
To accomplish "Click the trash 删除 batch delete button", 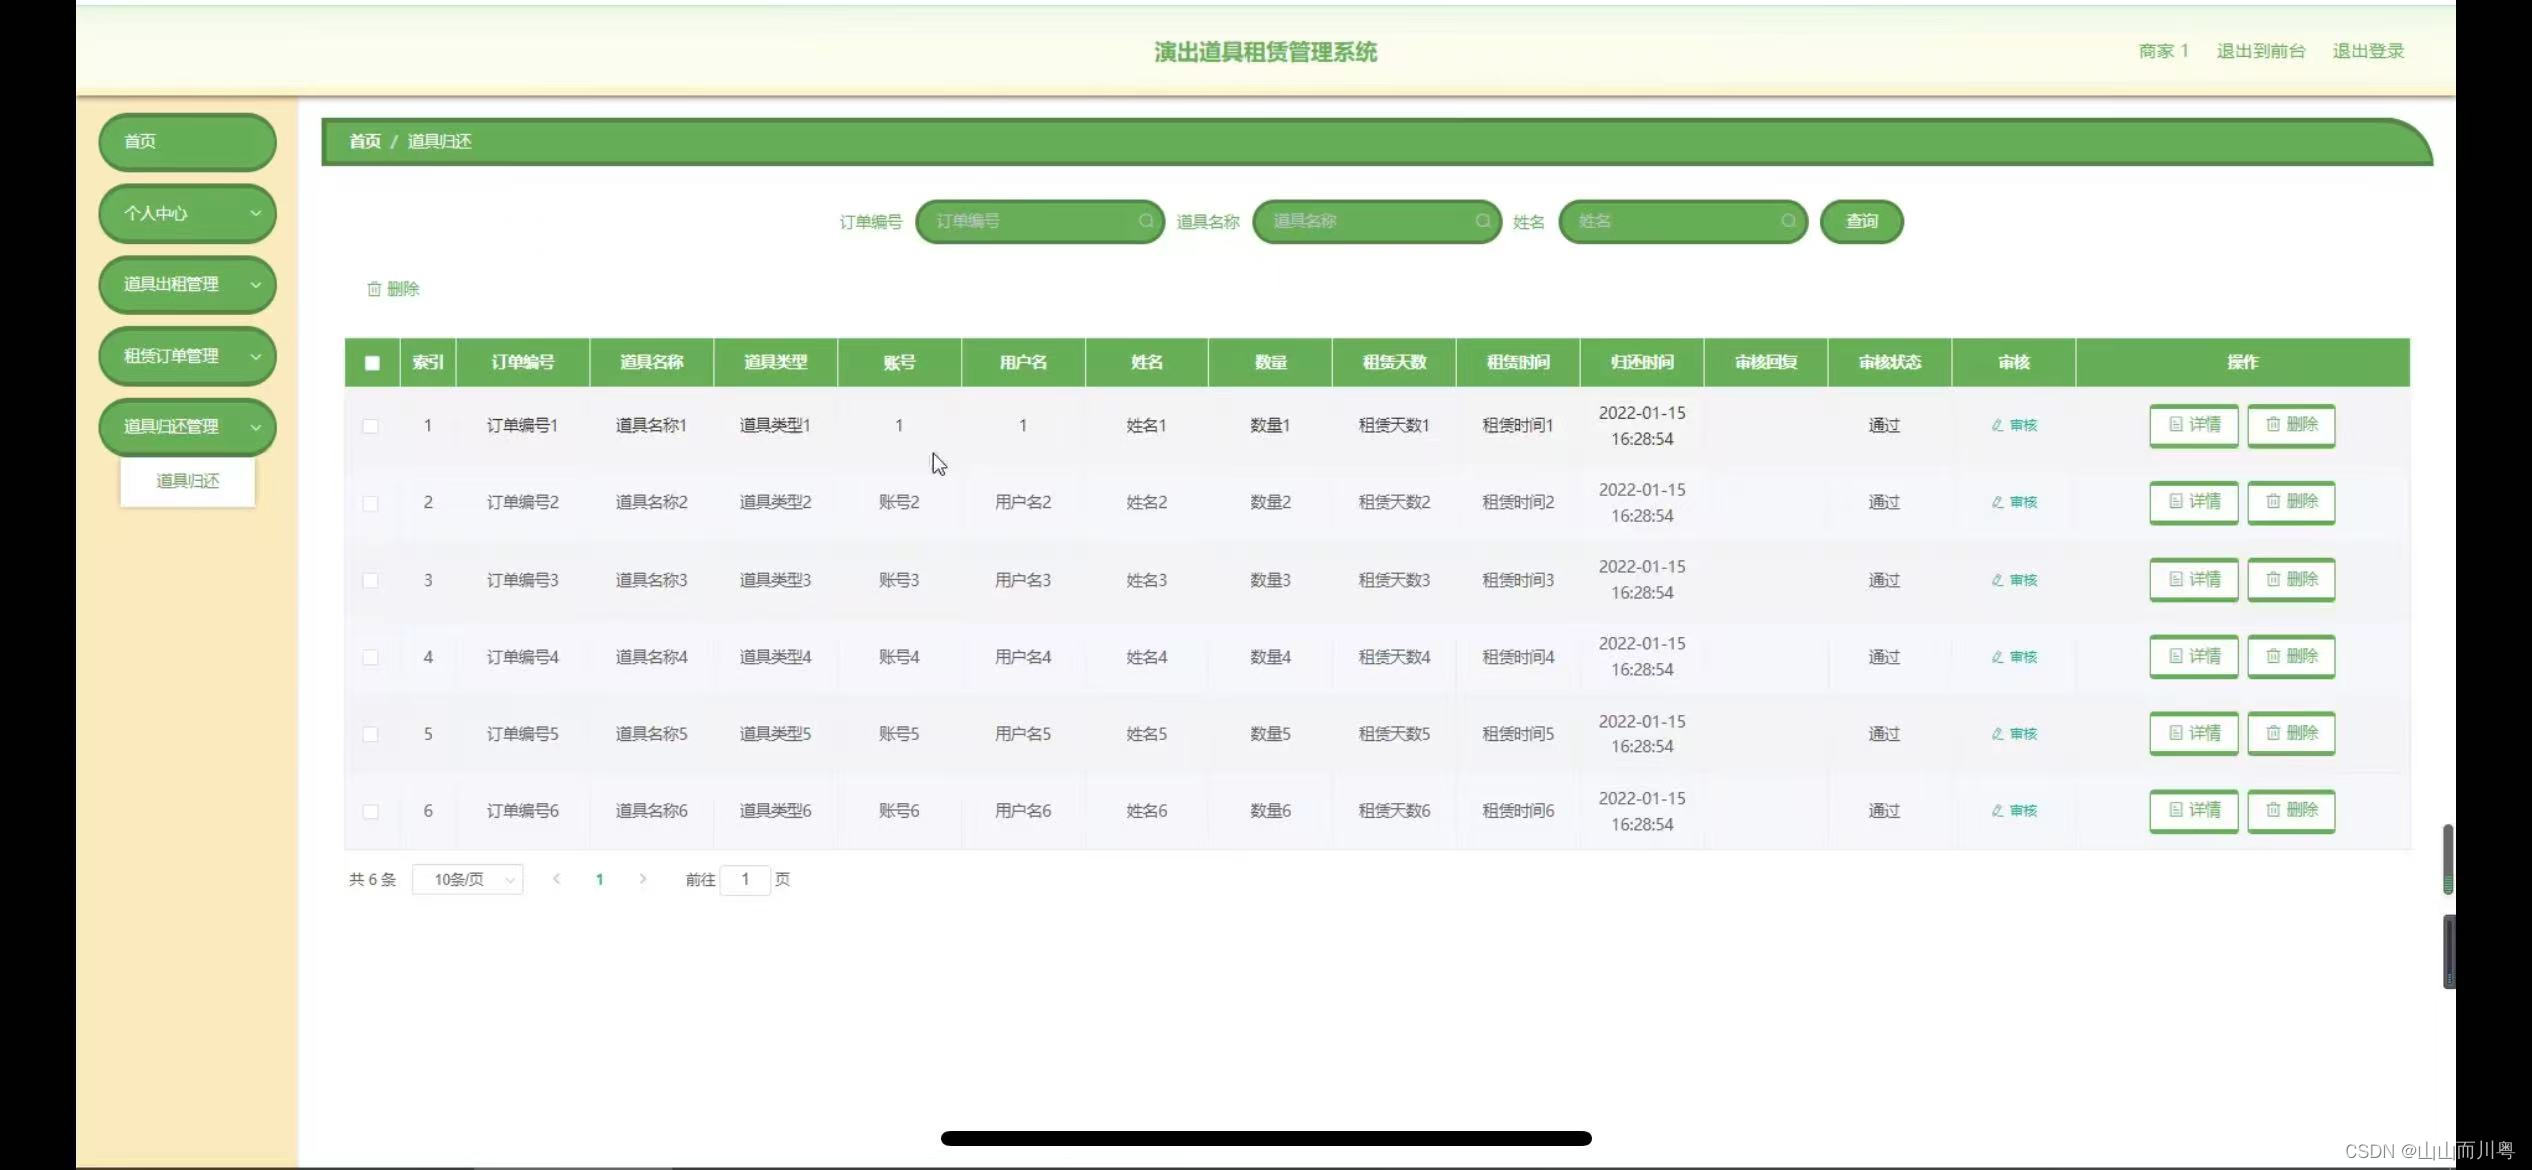I will click(393, 289).
